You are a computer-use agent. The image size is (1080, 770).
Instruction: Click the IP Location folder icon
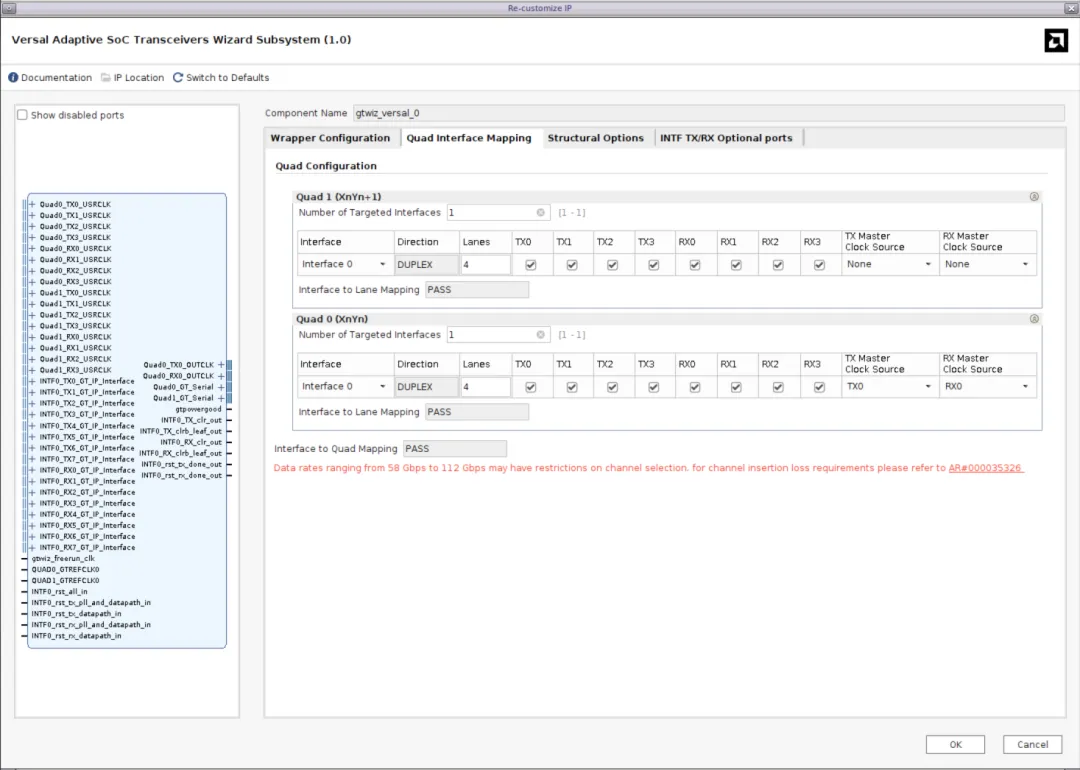[x=105, y=78]
